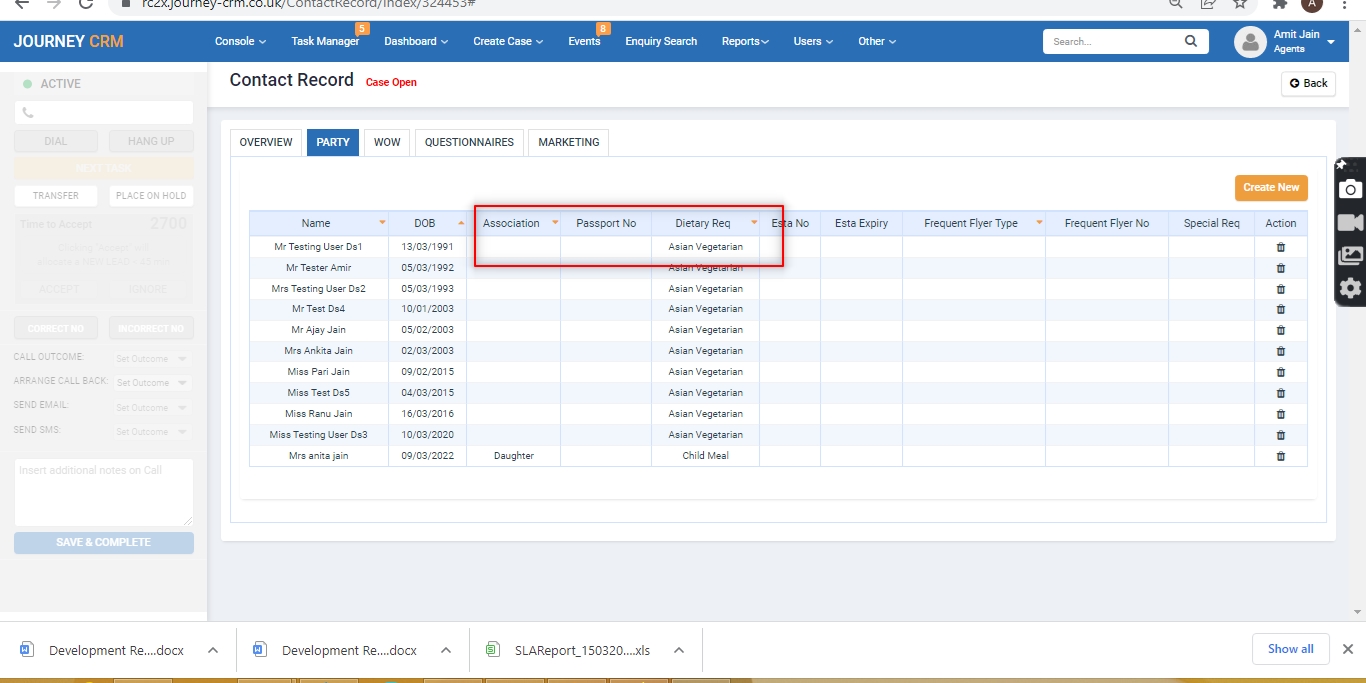
Task: Delete the Mr Testing User Ds1 row
Action: [x=1280, y=247]
